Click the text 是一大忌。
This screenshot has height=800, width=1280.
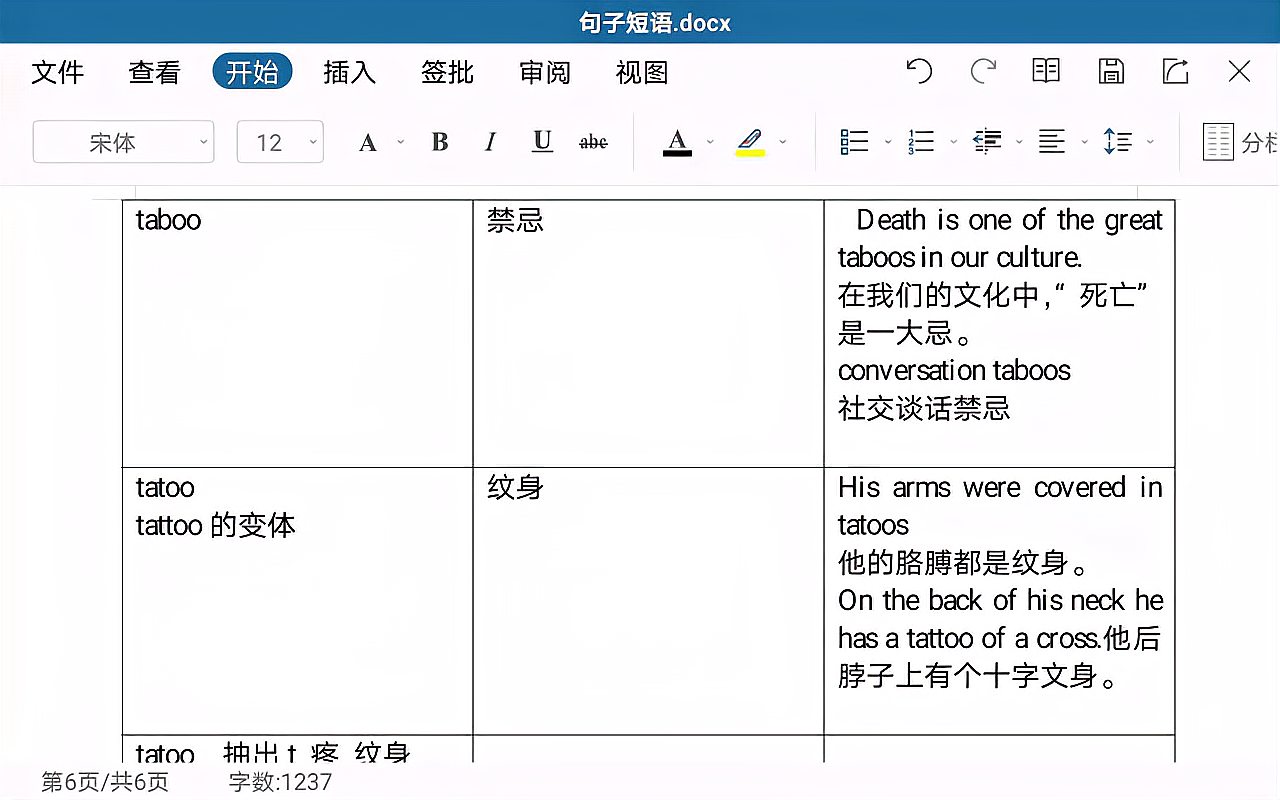[x=906, y=333]
